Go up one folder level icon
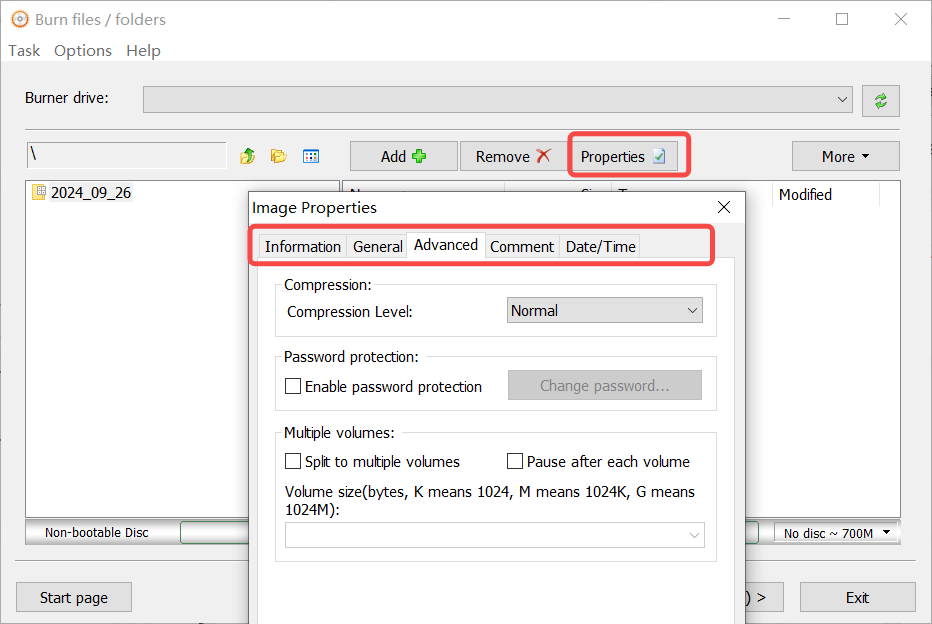 (247, 156)
